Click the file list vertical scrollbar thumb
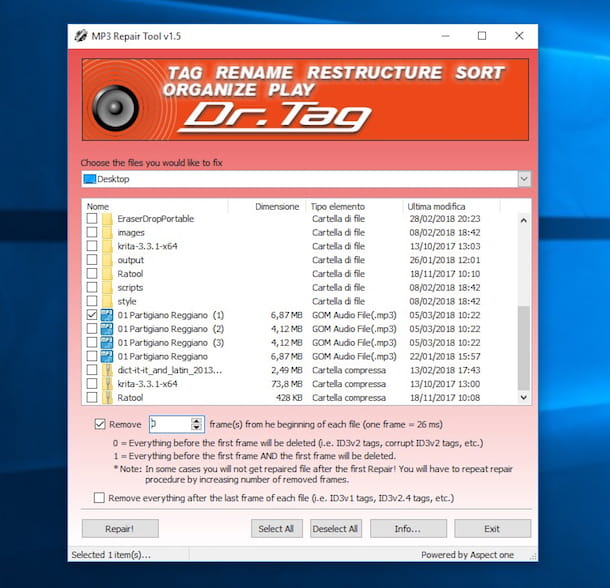The height and width of the screenshot is (588, 610). (x=524, y=348)
